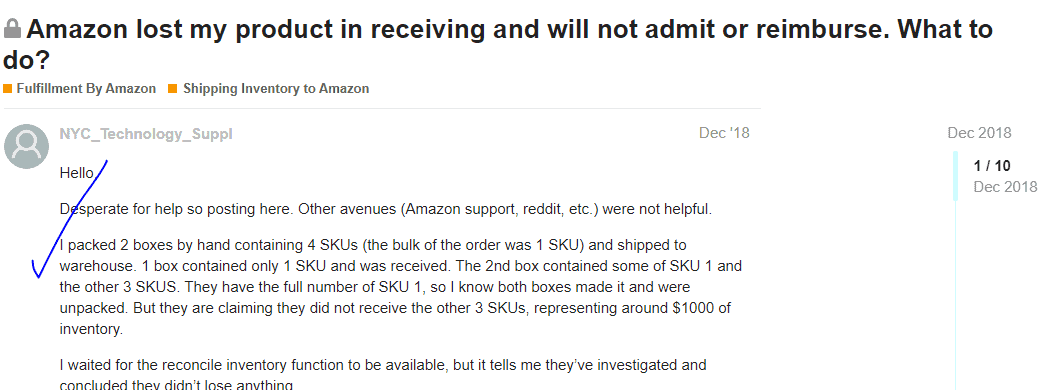The width and height of the screenshot is (1052, 390).
Task: Jump to Dec 2018 at timeline top
Action: (x=979, y=133)
